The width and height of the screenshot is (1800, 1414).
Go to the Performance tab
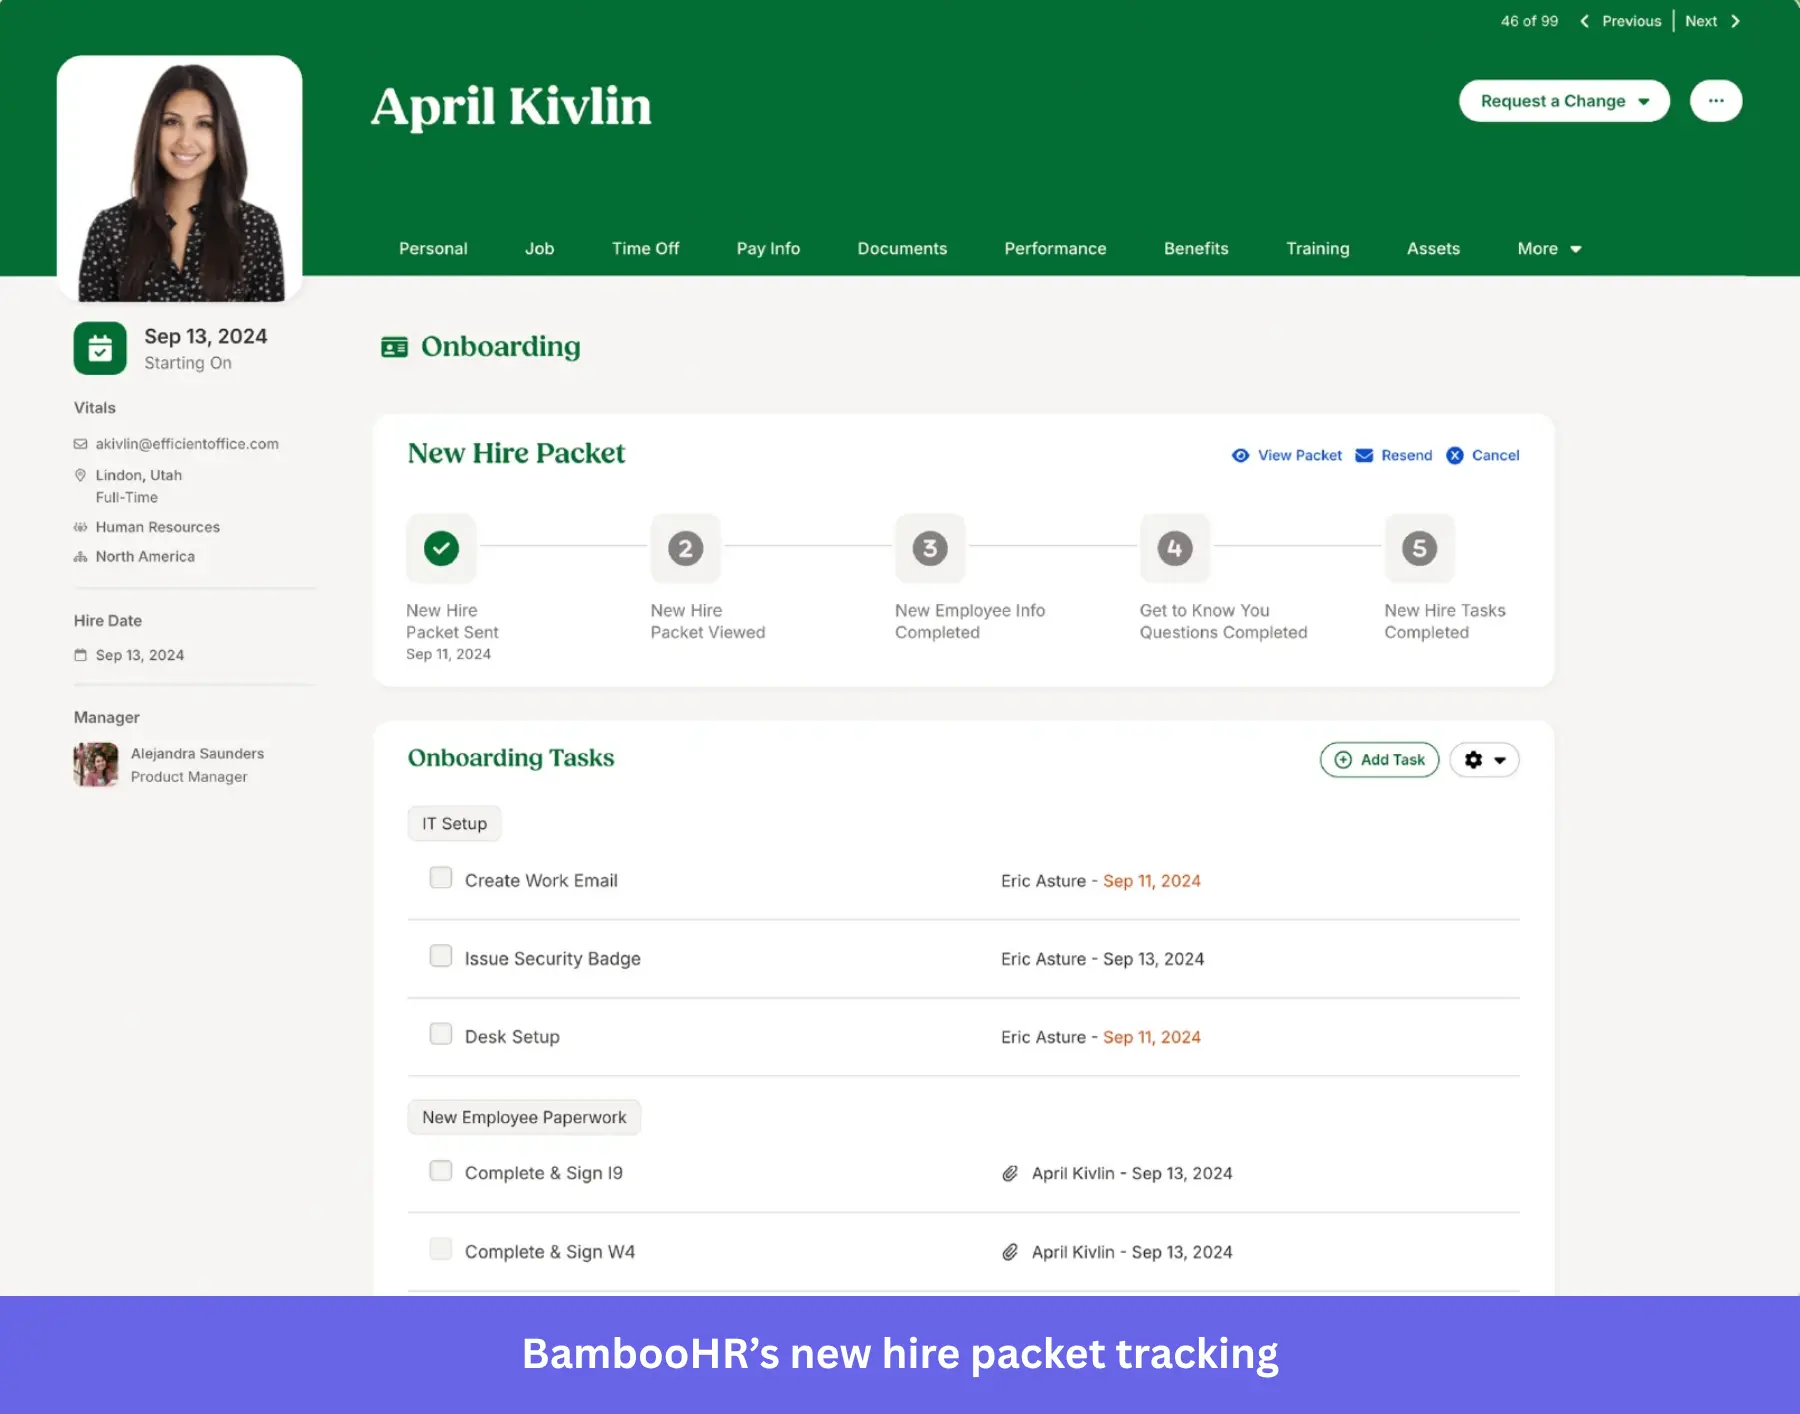(1055, 249)
